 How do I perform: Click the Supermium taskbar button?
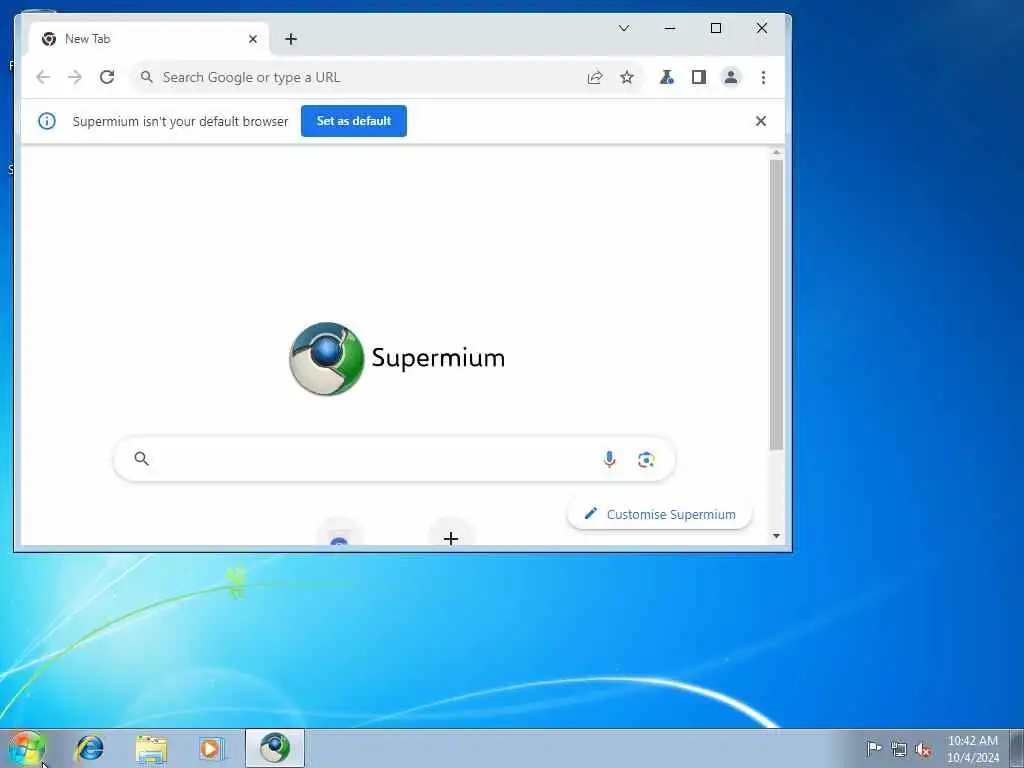pos(275,748)
